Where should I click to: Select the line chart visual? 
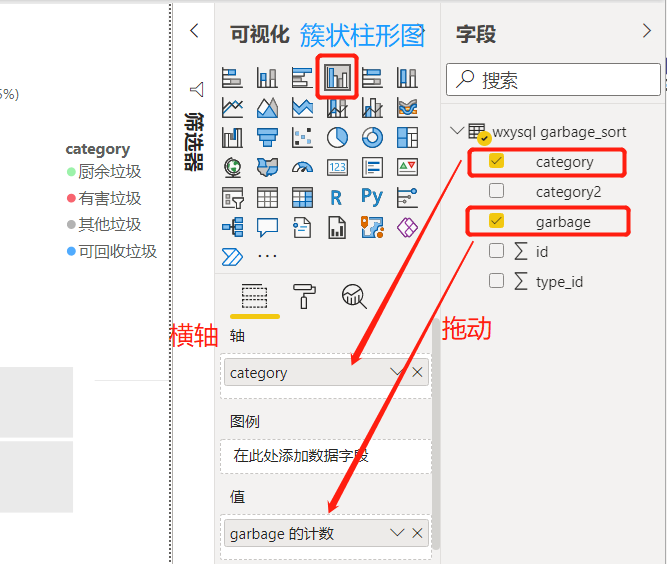[232, 108]
